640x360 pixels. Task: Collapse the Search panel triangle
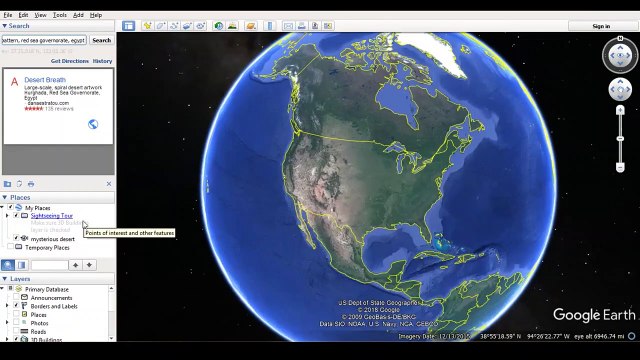click(4, 26)
